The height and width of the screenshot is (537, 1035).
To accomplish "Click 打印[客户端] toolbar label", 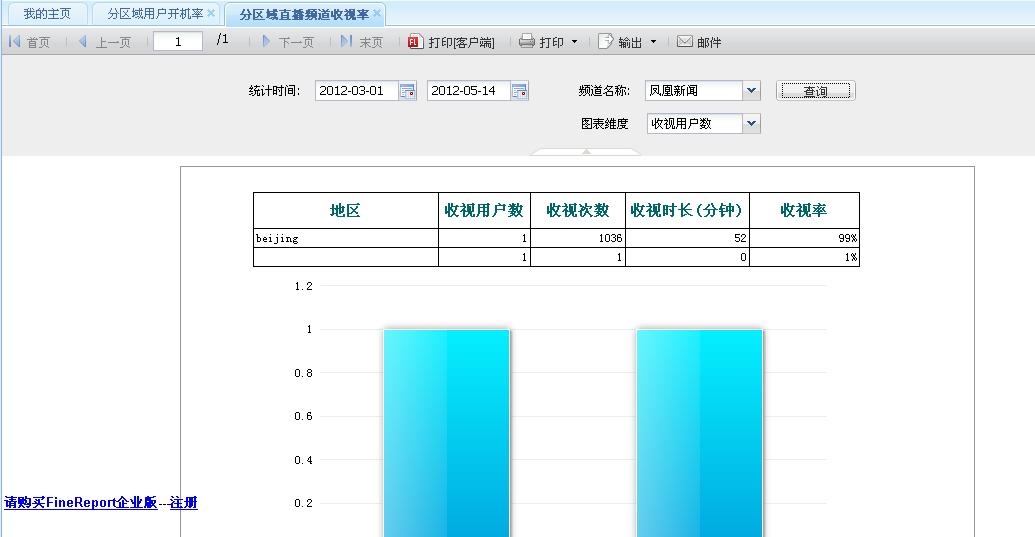I will point(461,42).
